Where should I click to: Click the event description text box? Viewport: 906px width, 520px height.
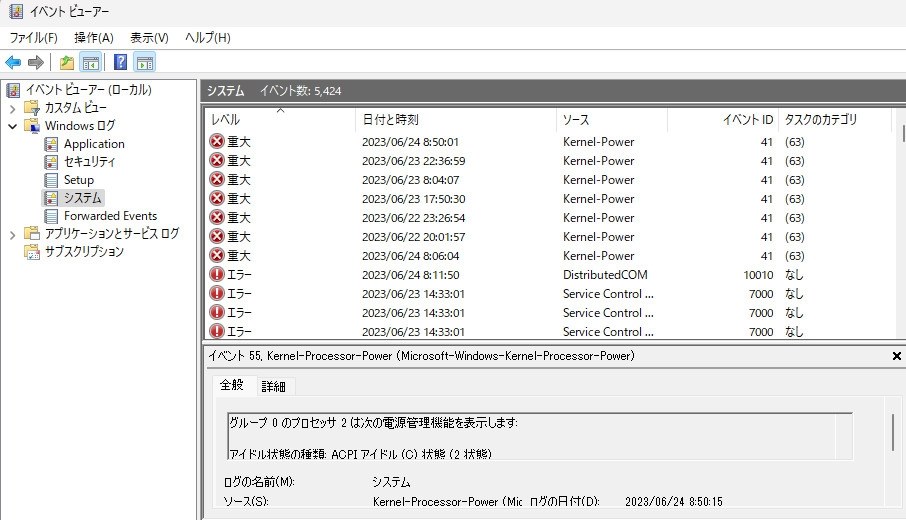tap(540, 436)
